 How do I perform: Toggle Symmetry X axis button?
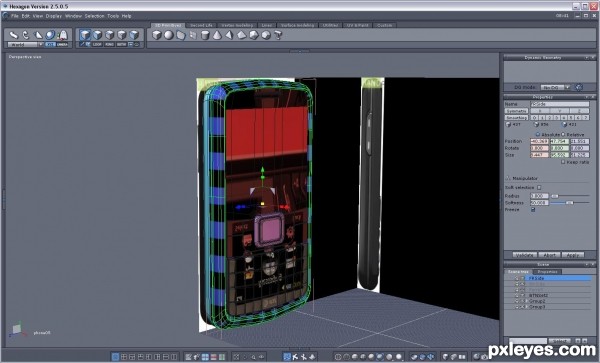pyautogui.click(x=540, y=111)
